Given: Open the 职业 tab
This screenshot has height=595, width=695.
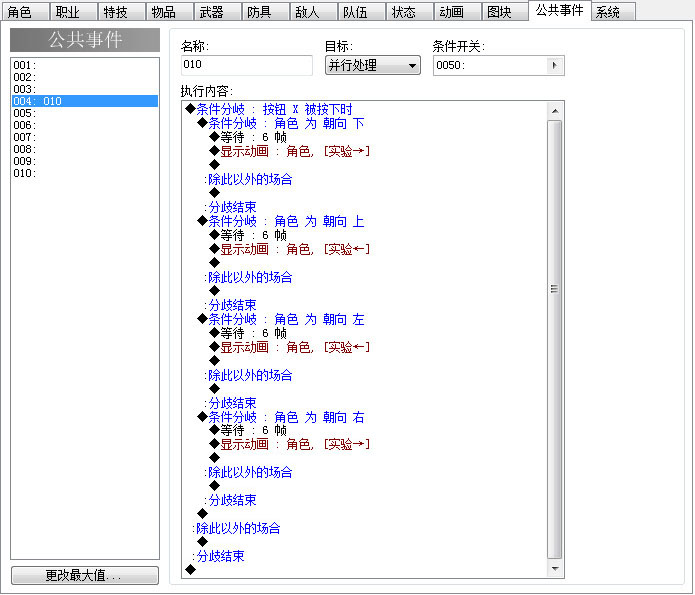Looking at the screenshot, I should 73,12.
